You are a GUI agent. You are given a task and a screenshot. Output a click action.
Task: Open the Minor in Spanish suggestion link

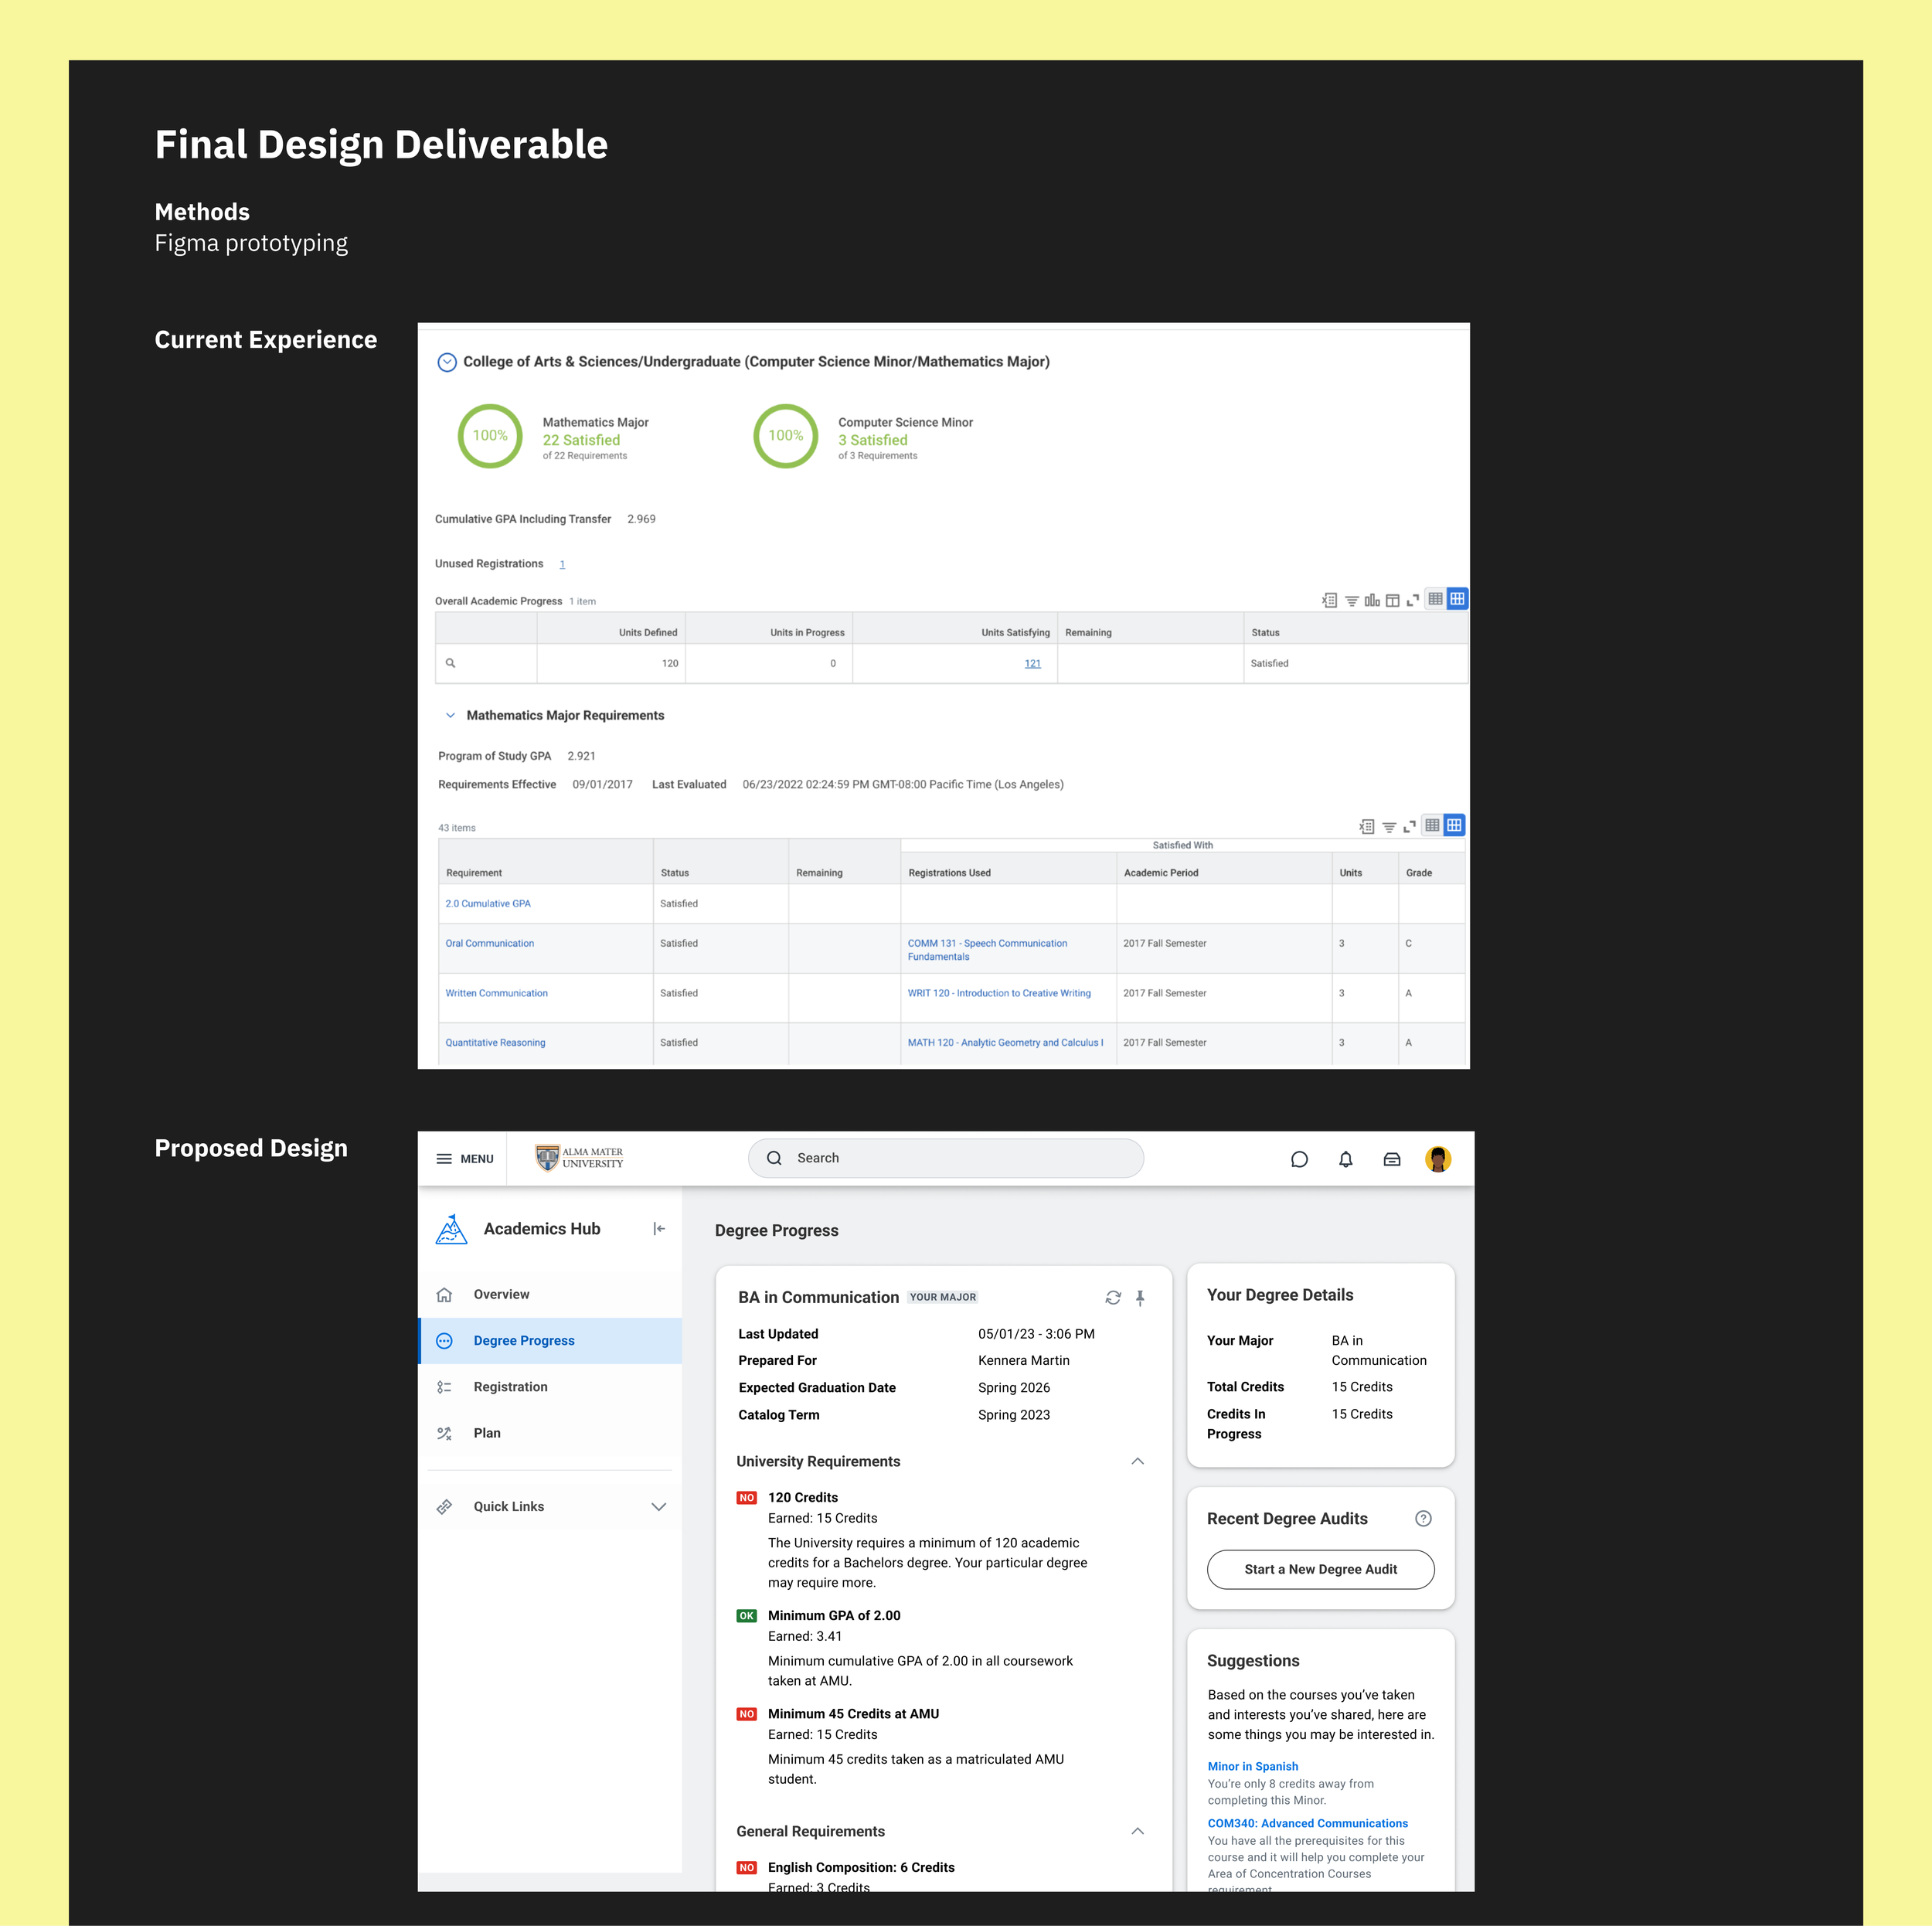click(1252, 1766)
